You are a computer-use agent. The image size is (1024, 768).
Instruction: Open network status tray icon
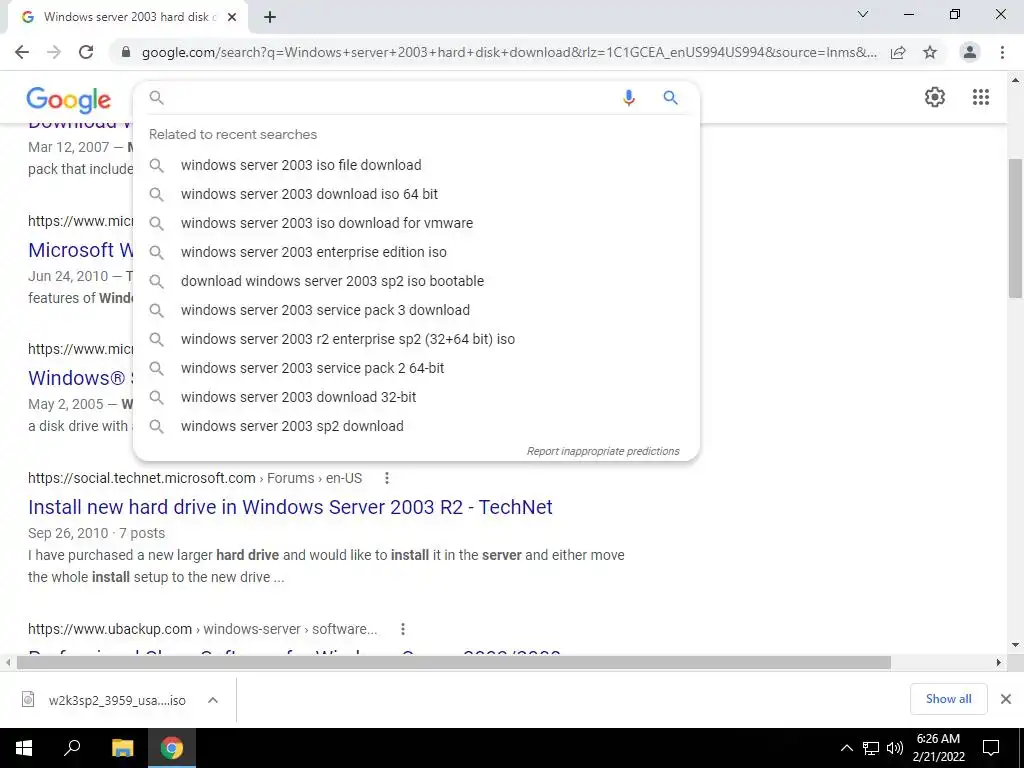click(871, 748)
